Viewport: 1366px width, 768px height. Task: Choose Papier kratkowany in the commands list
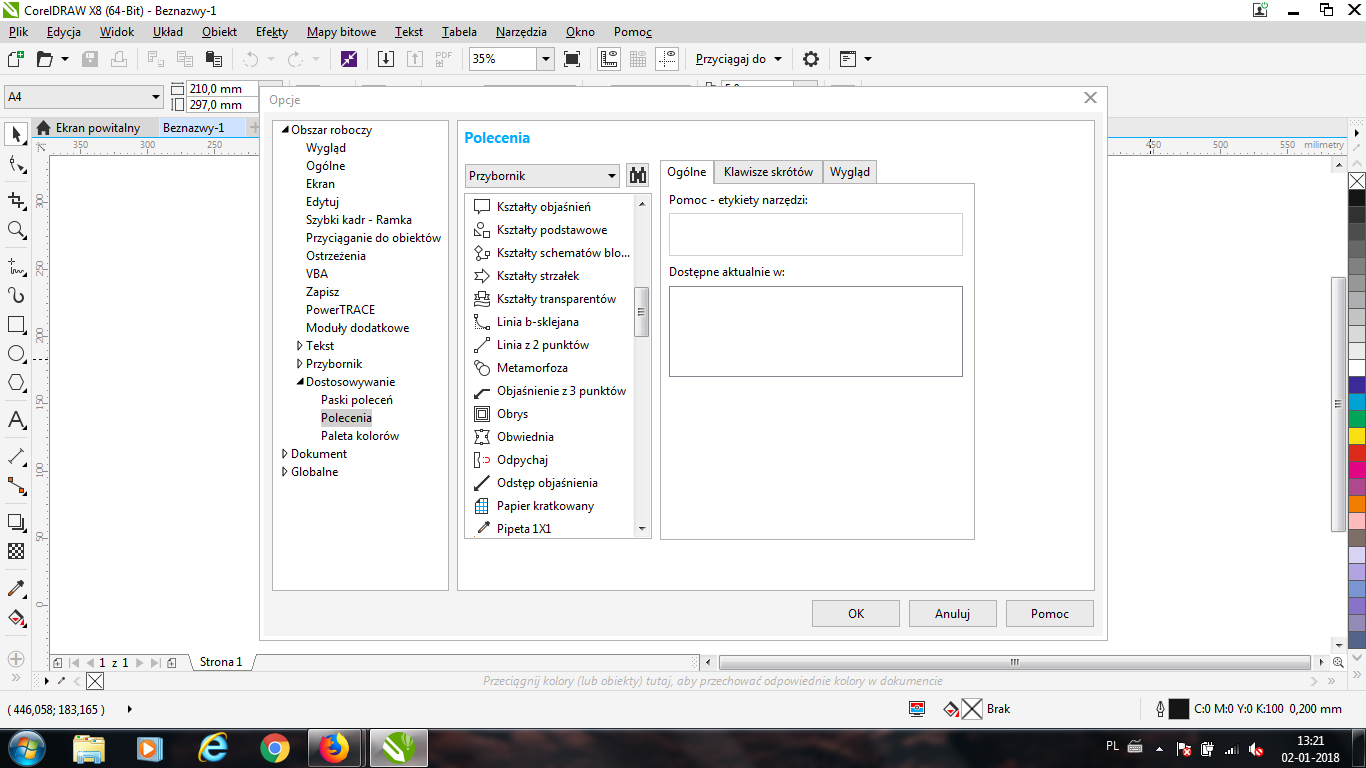point(545,506)
